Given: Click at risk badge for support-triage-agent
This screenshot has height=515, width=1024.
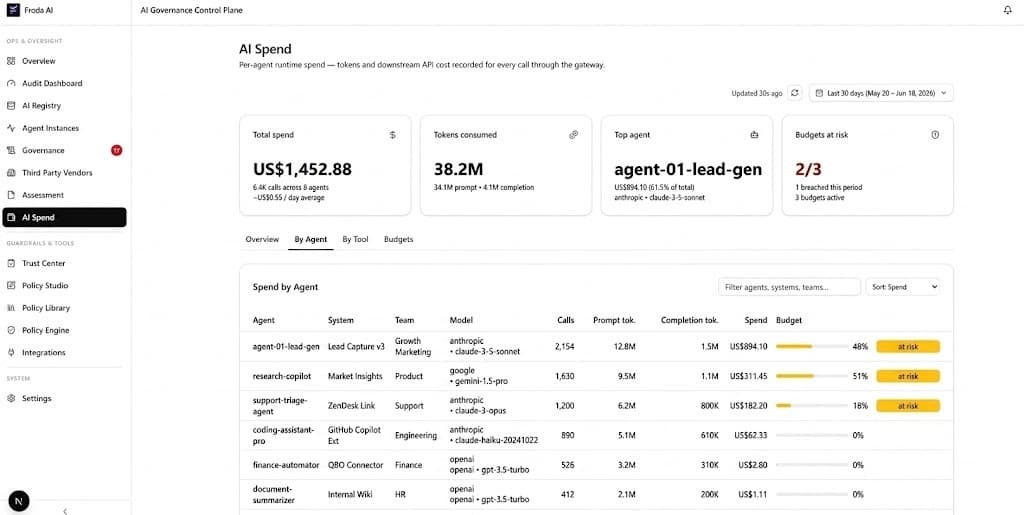Looking at the screenshot, I should [x=908, y=406].
